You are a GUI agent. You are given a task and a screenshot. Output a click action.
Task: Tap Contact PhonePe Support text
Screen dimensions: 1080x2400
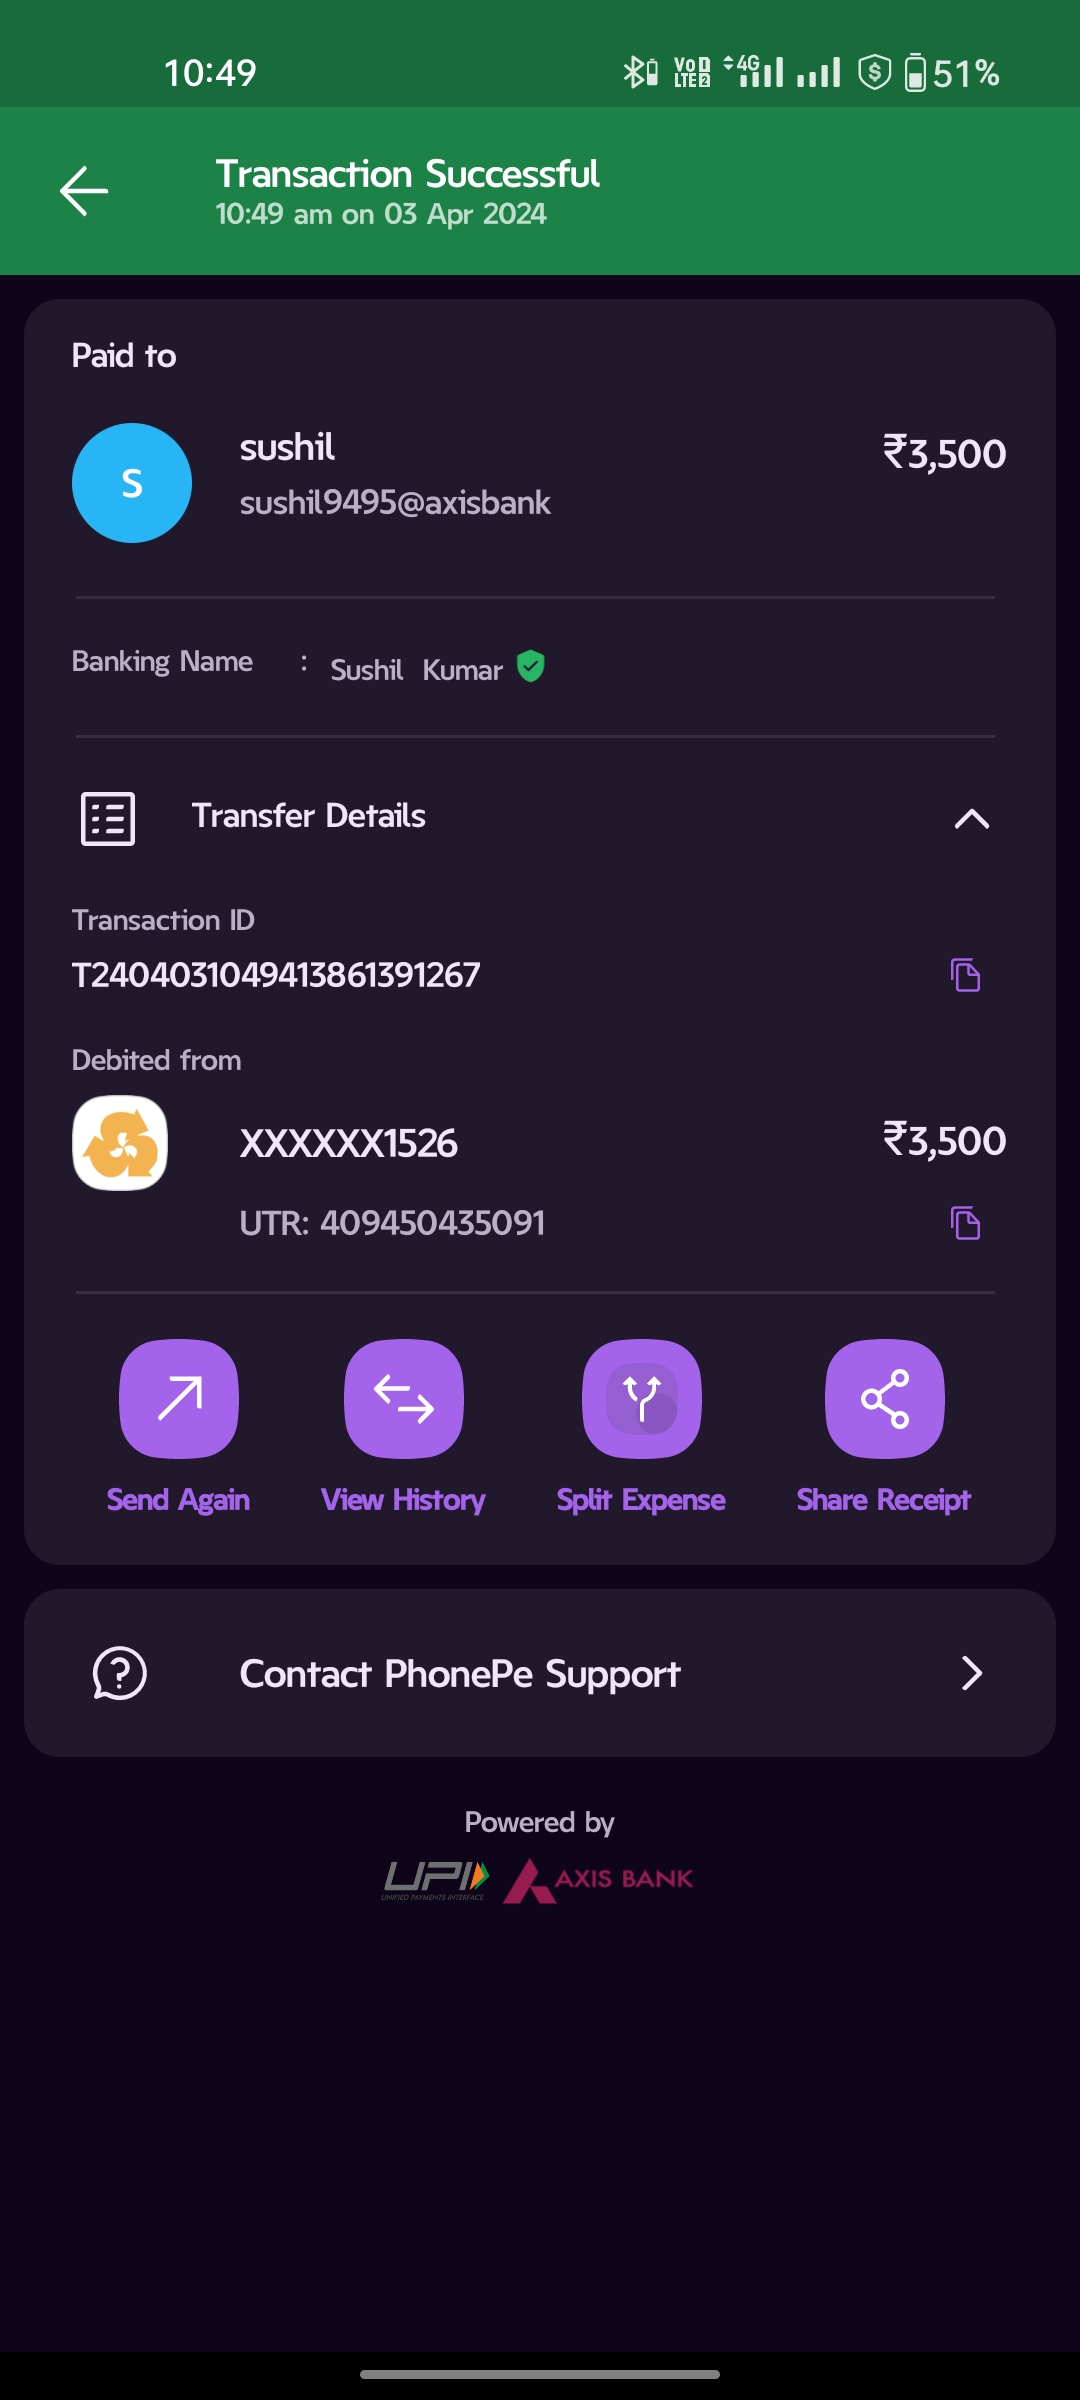(460, 1674)
